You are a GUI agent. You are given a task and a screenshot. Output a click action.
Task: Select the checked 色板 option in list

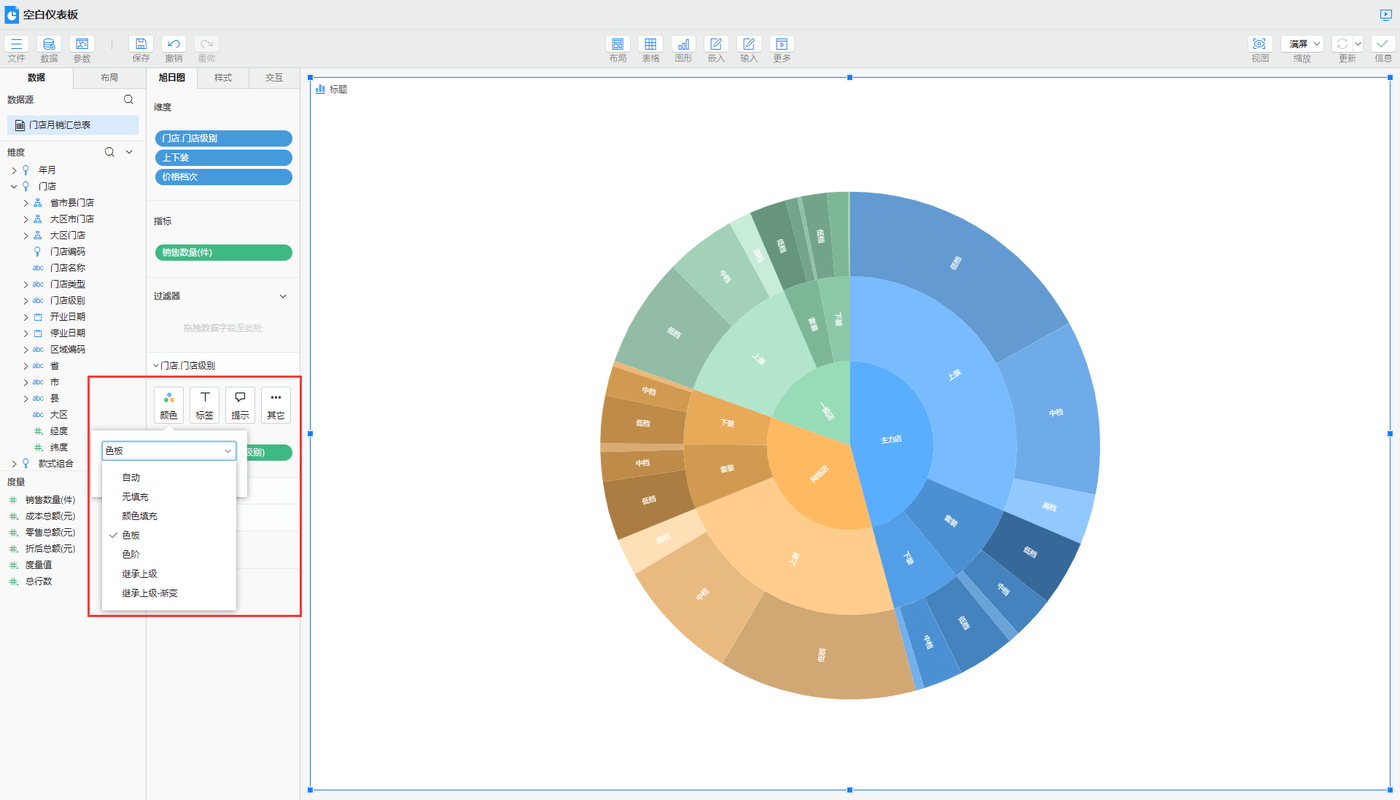[x=131, y=535]
